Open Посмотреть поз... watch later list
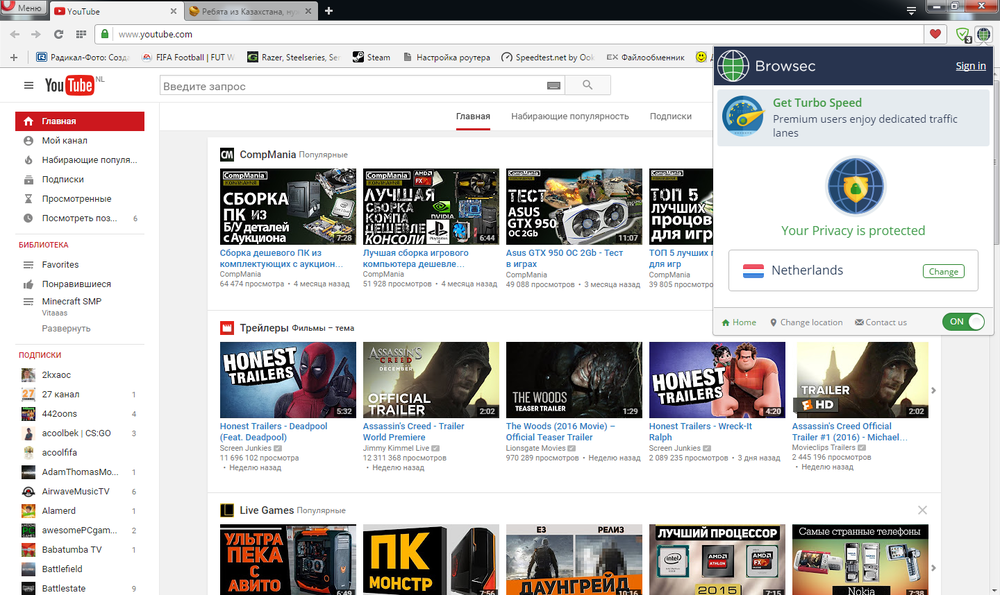The image size is (1000, 595). tap(80, 218)
